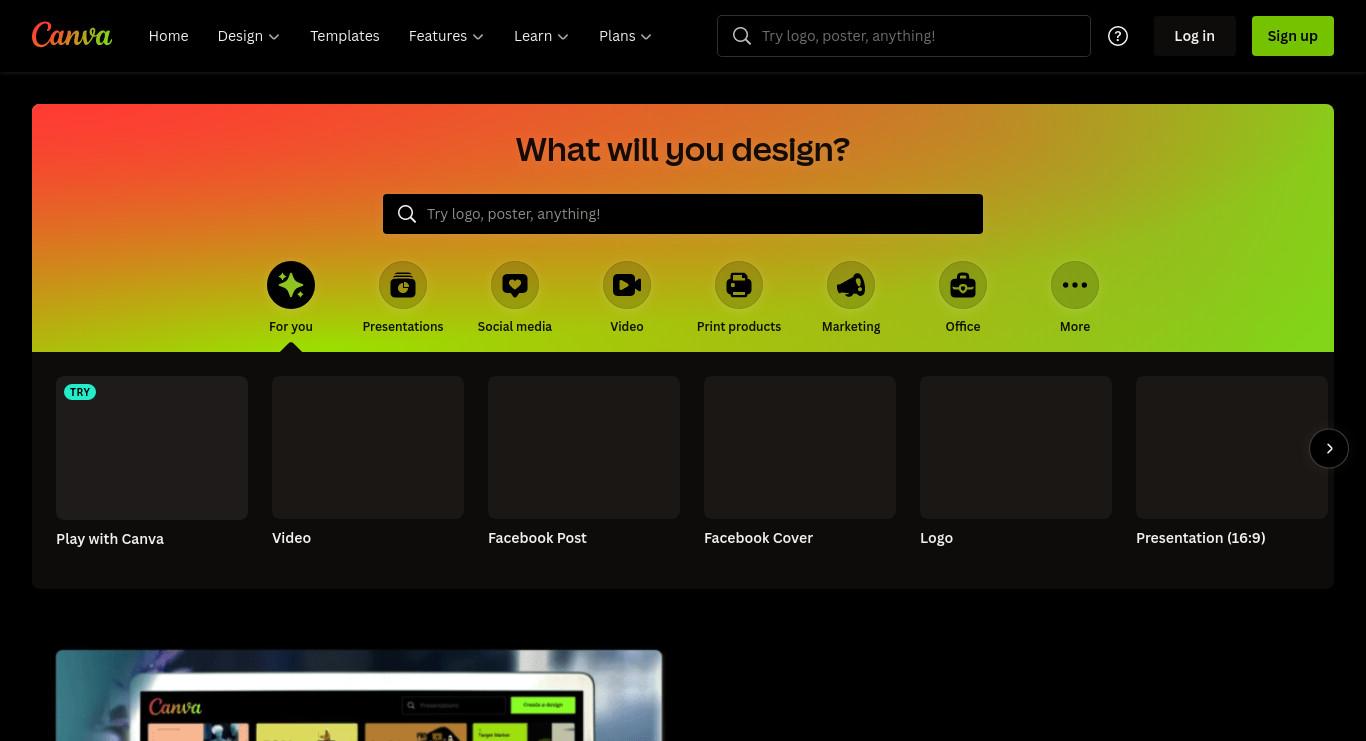Select the Presentations category icon

(403, 285)
